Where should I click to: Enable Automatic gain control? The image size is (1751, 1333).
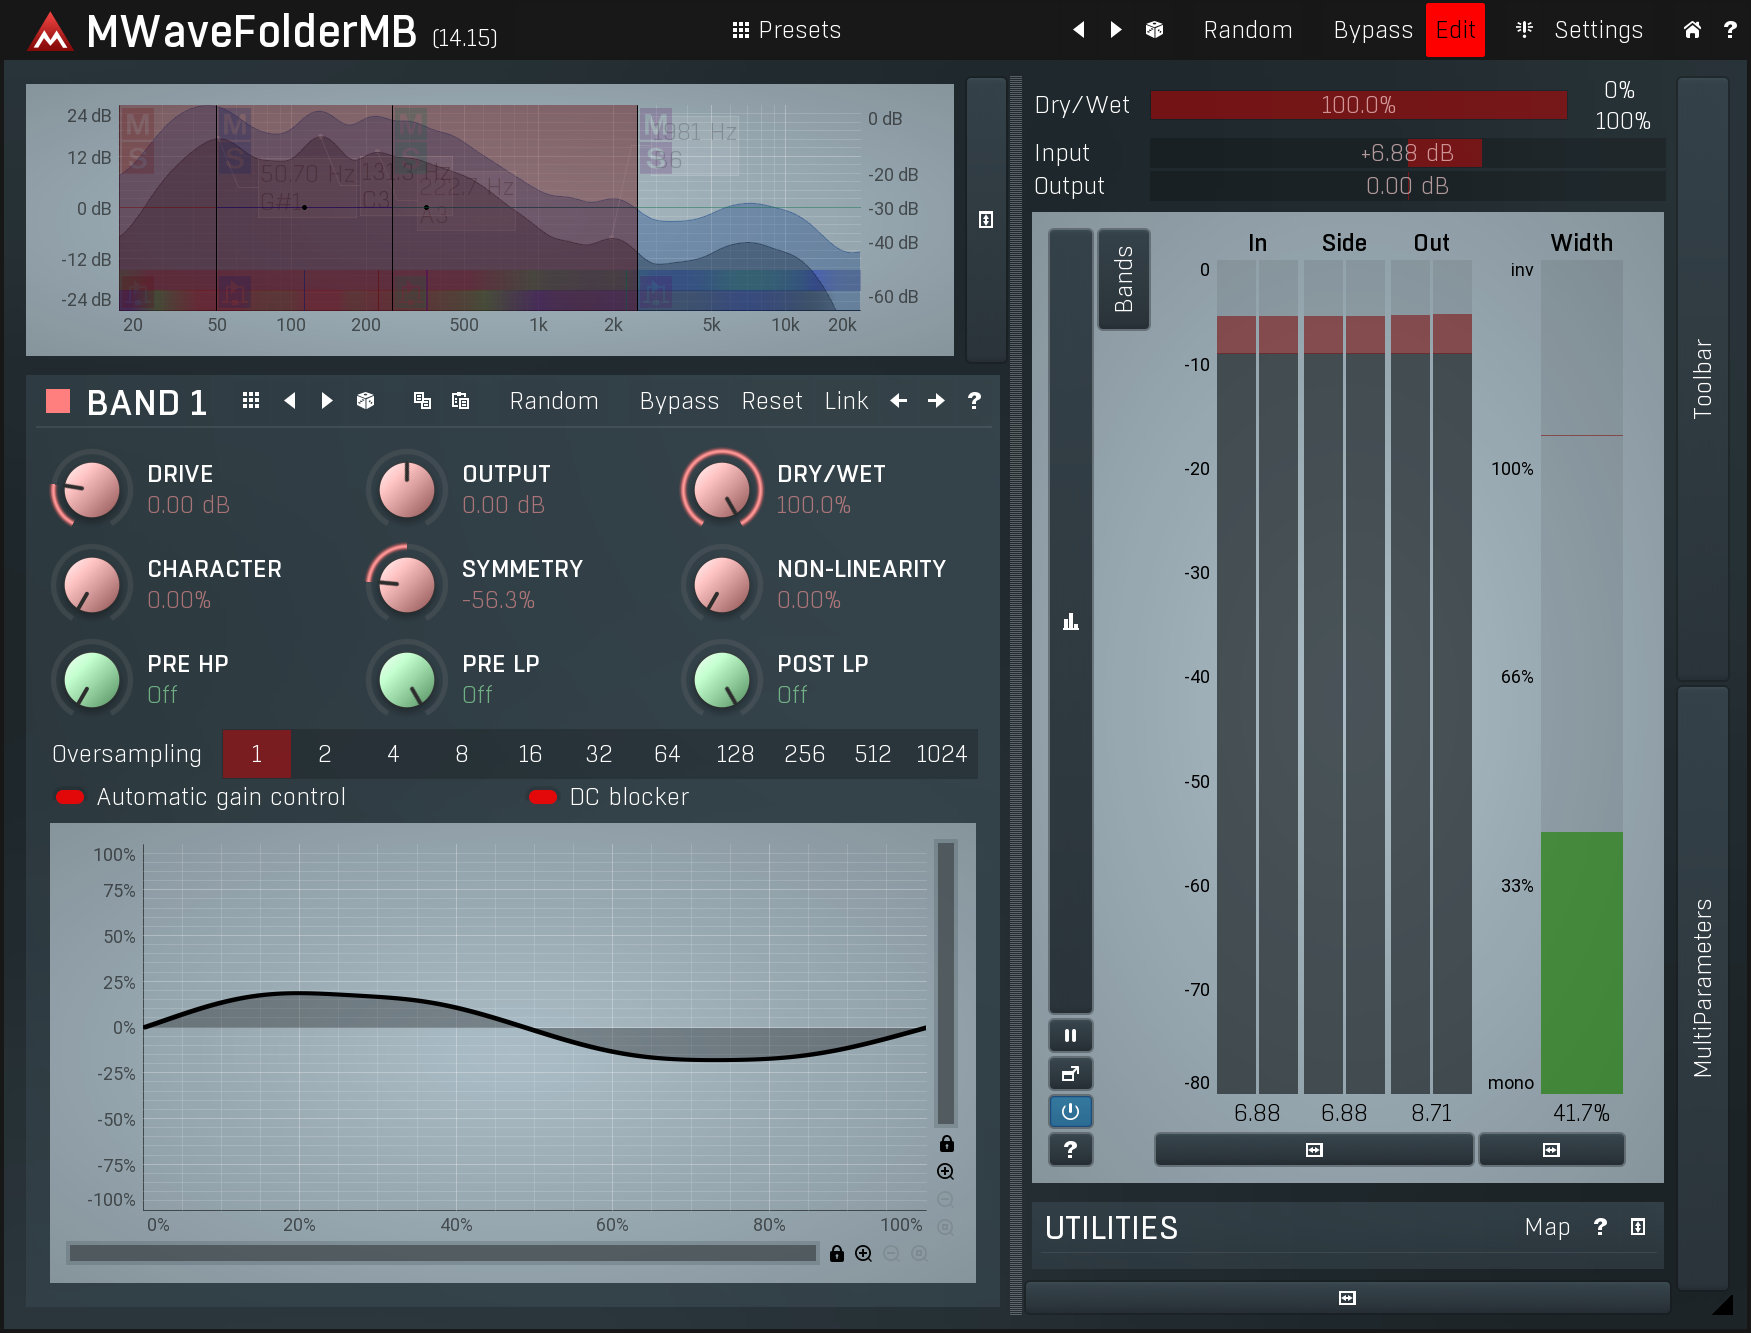pos(68,796)
